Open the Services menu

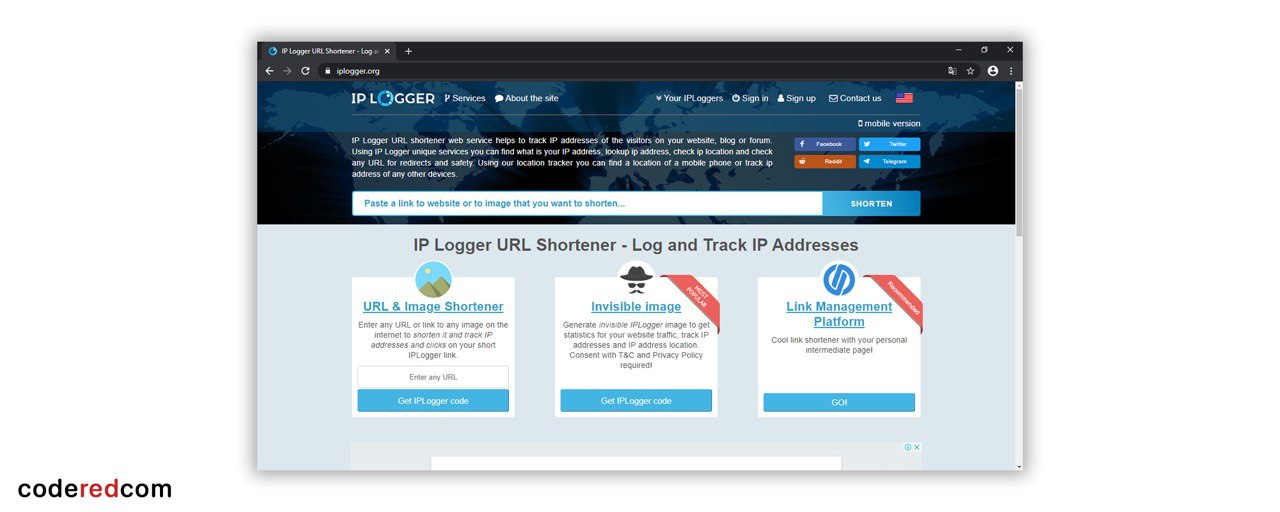[x=465, y=98]
